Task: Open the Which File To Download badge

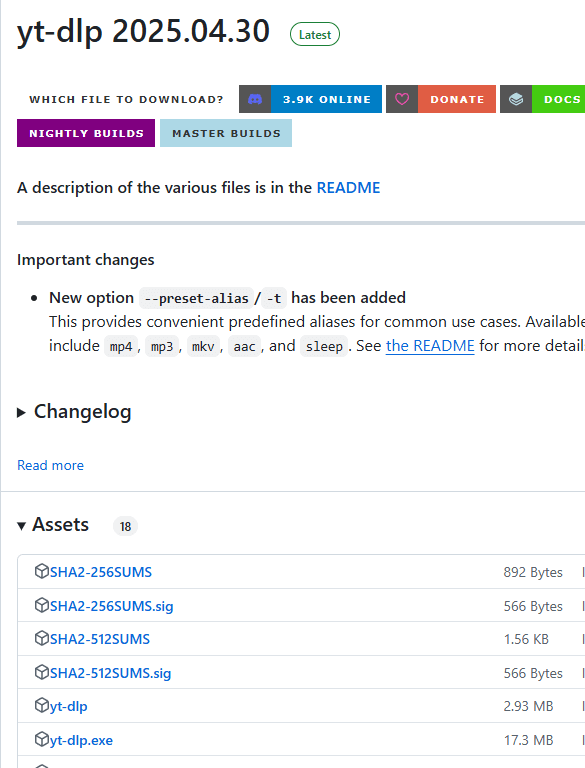Action: 126,99
